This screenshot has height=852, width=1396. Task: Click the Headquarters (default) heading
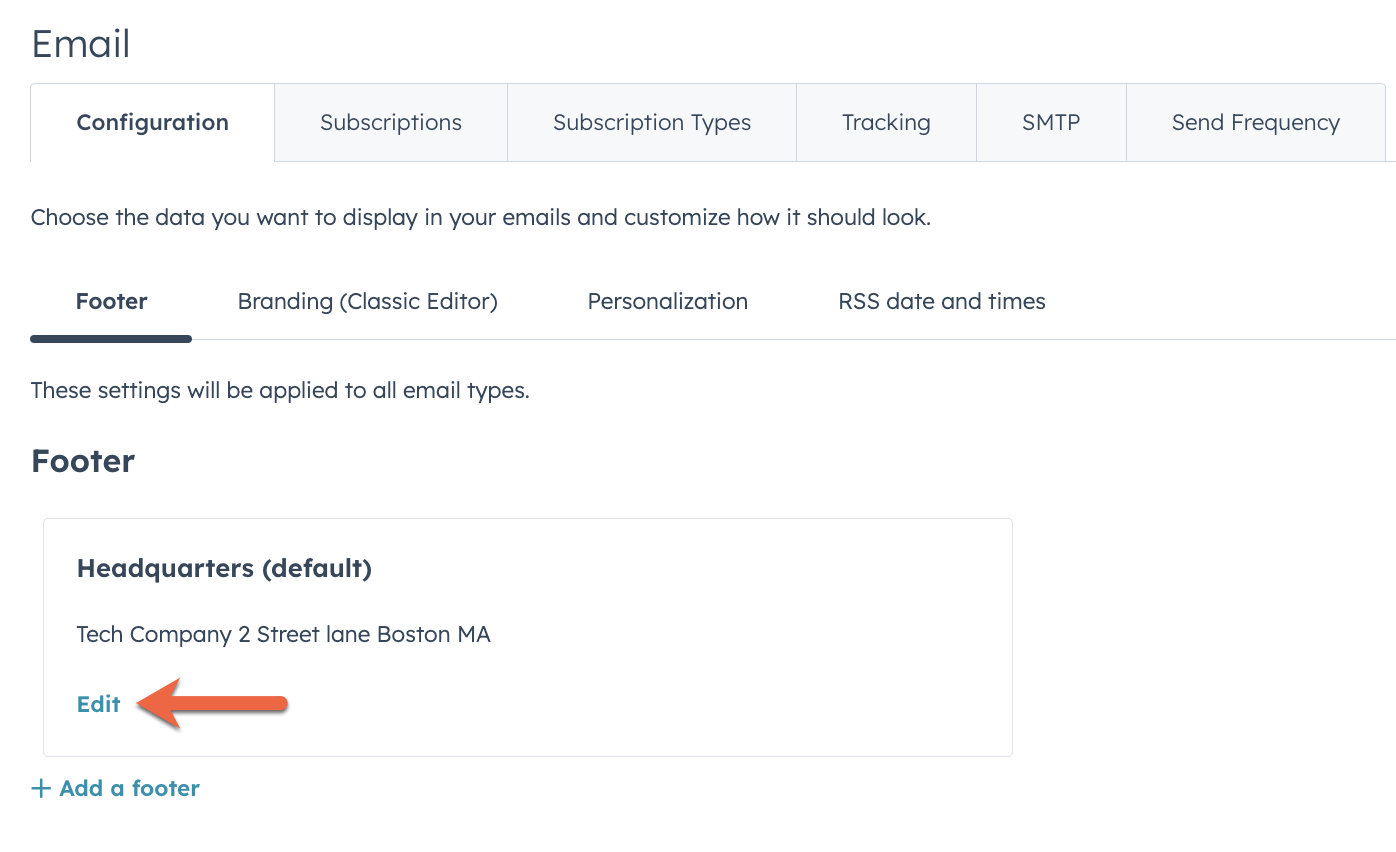(224, 568)
